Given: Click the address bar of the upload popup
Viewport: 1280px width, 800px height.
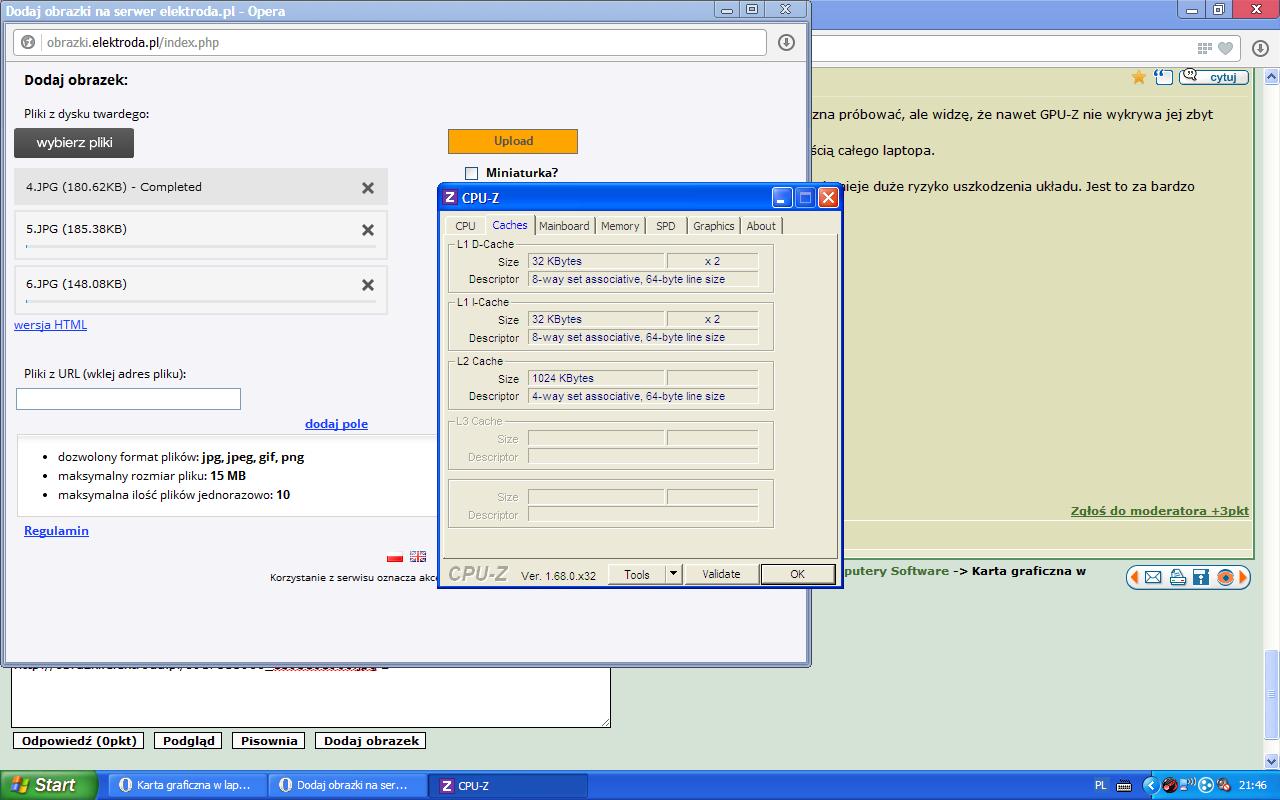Looking at the screenshot, I should (x=390, y=42).
